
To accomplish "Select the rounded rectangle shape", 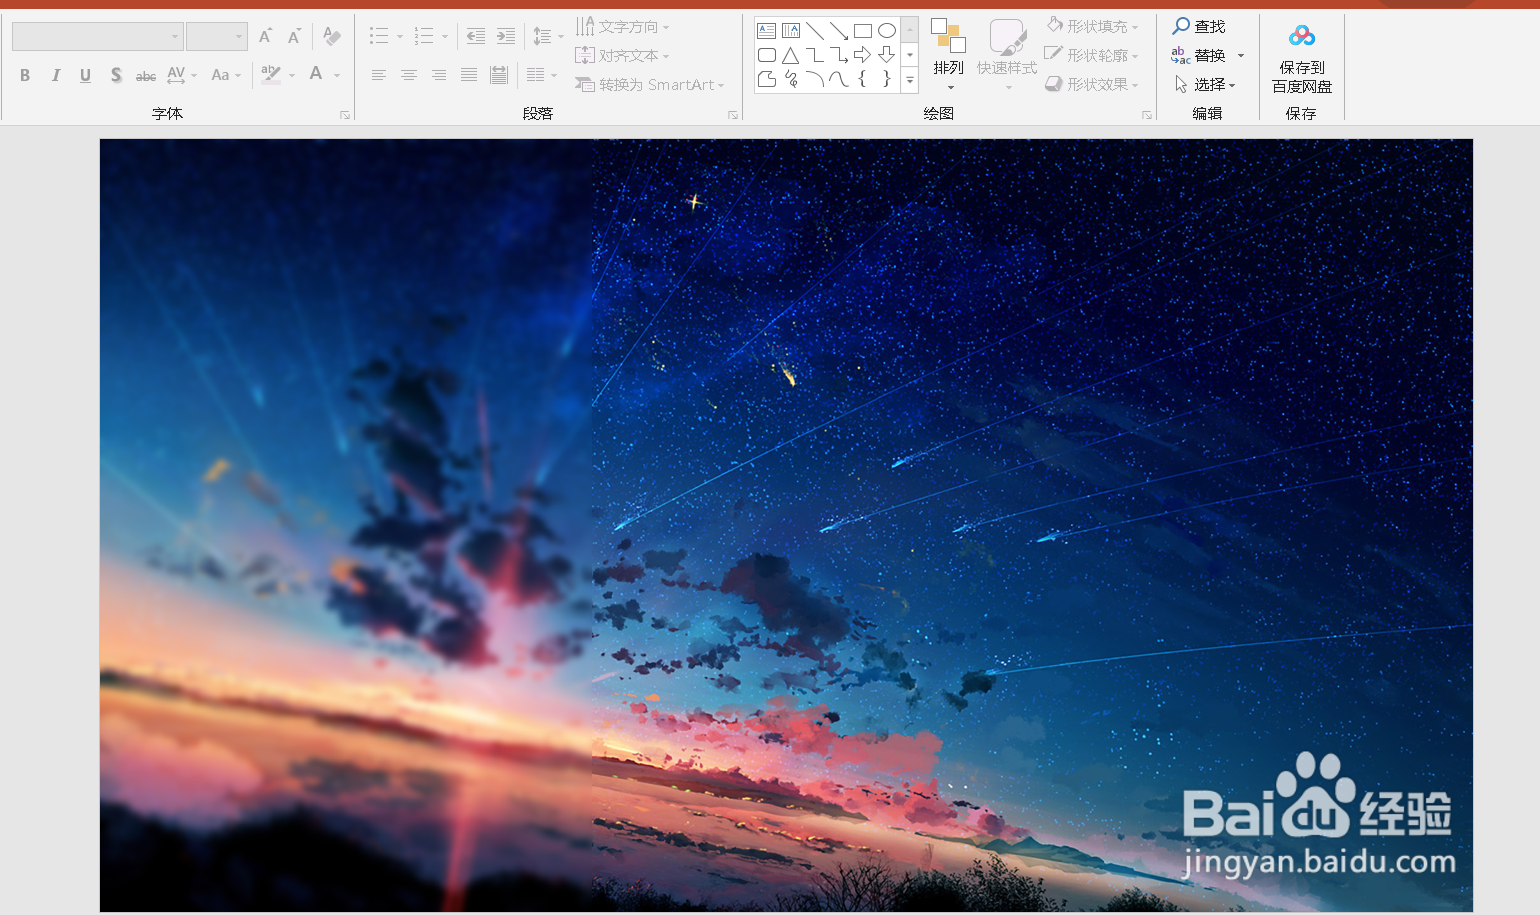I will [767, 55].
